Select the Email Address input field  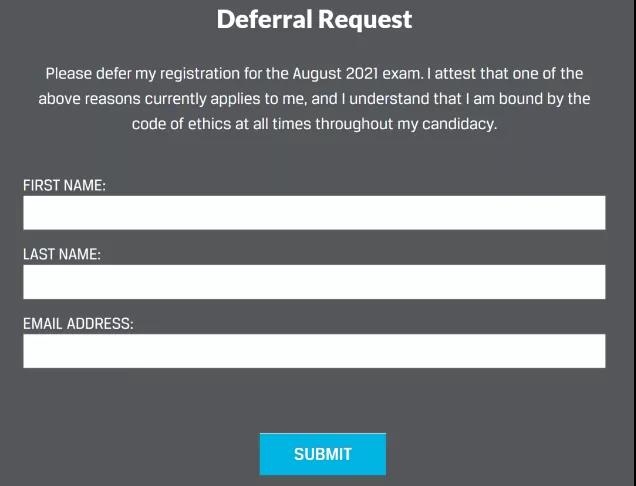[x=314, y=351]
